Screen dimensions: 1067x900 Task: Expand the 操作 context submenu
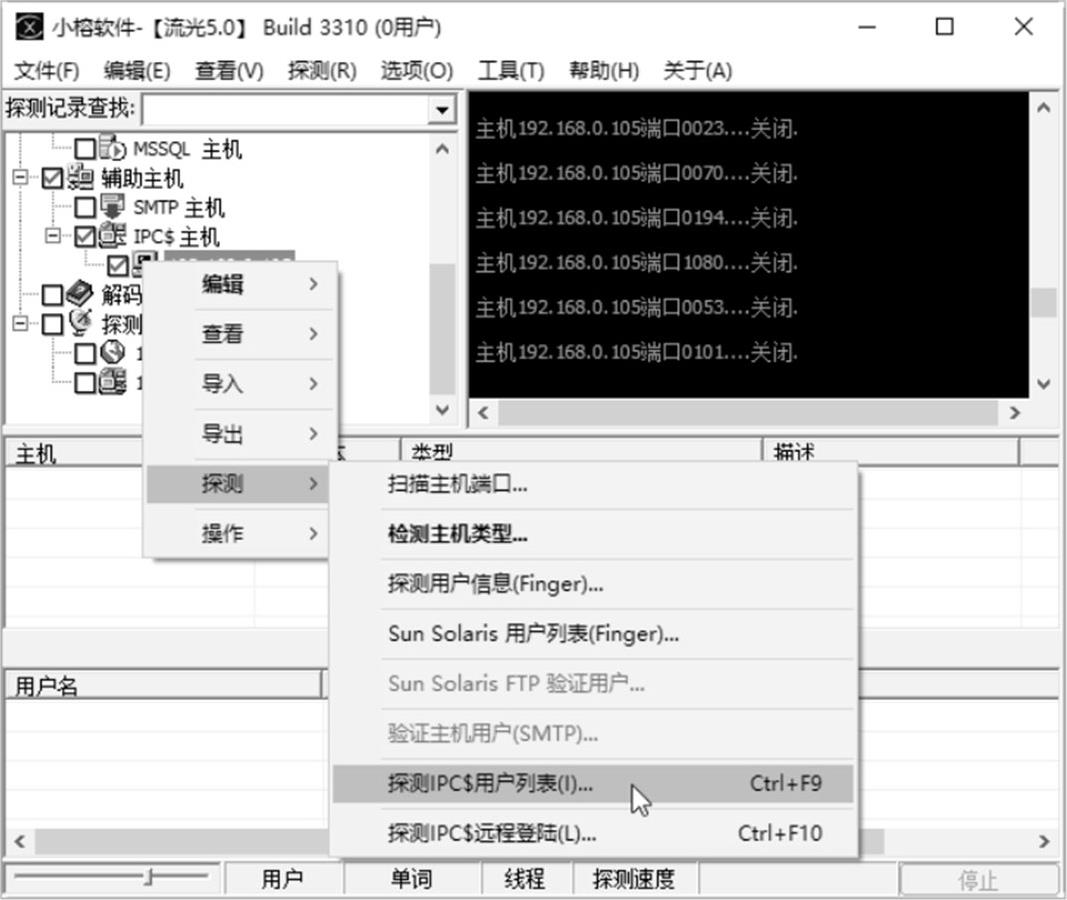(x=239, y=533)
